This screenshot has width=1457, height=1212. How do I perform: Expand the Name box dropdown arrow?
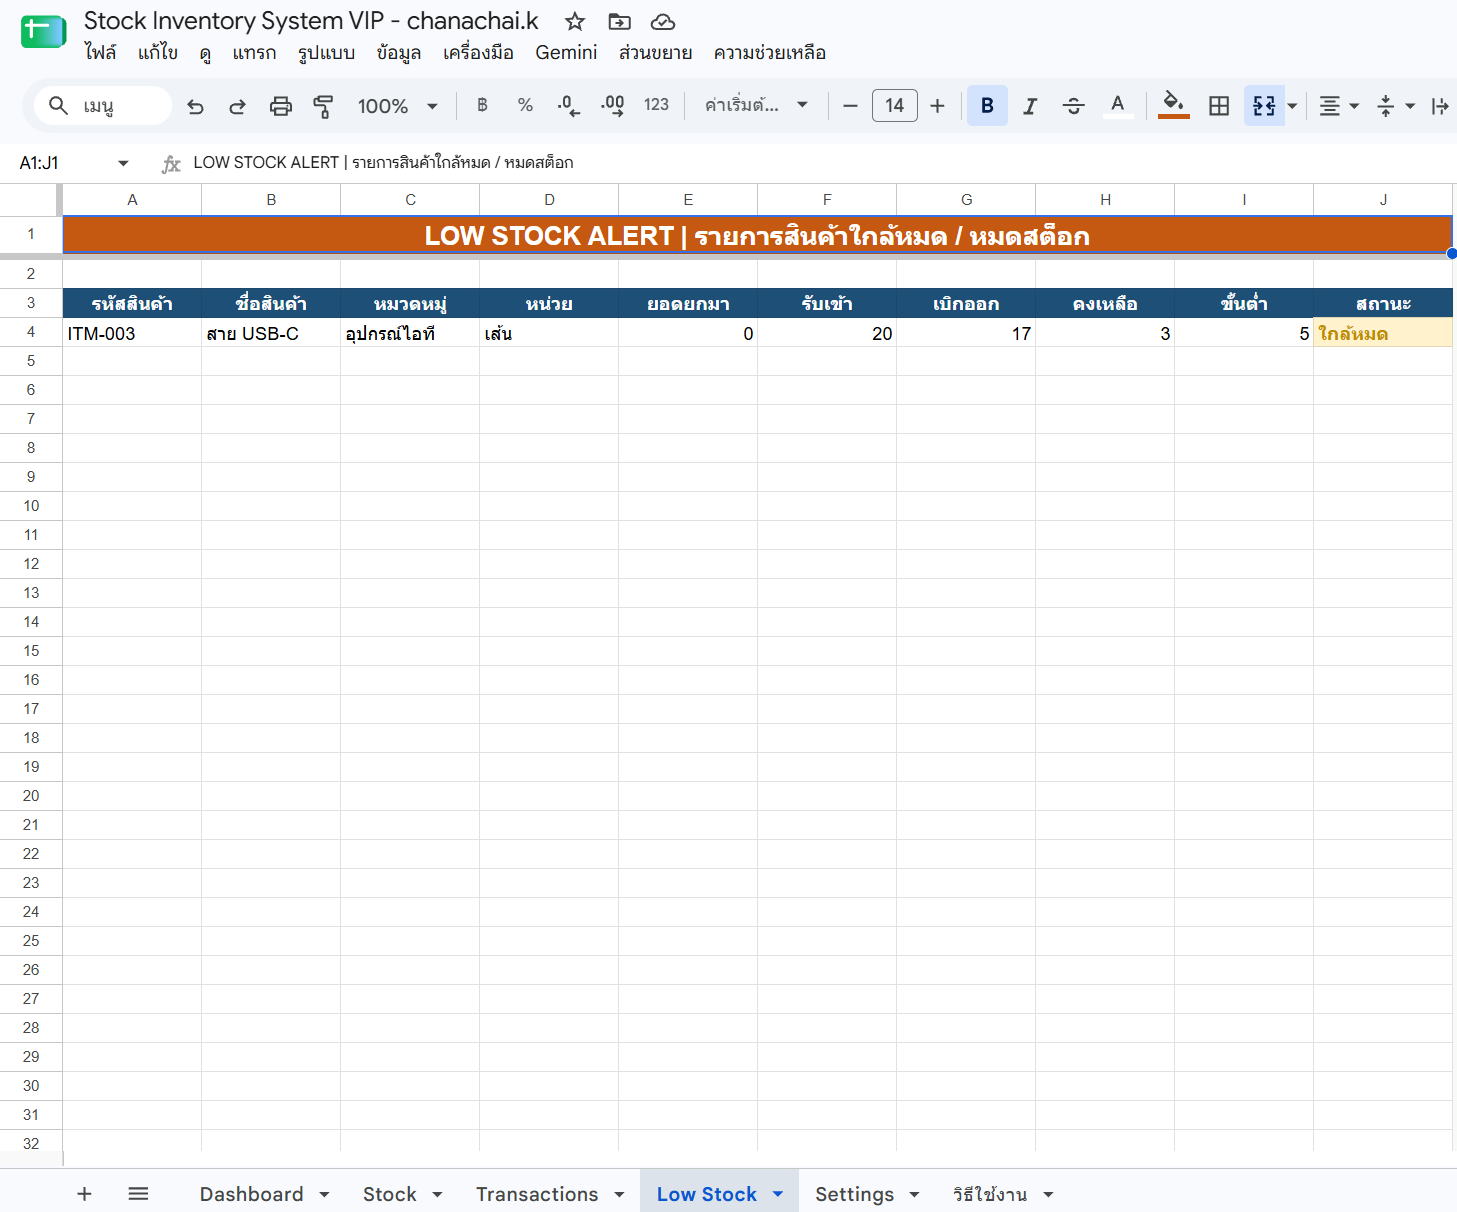coord(123,163)
